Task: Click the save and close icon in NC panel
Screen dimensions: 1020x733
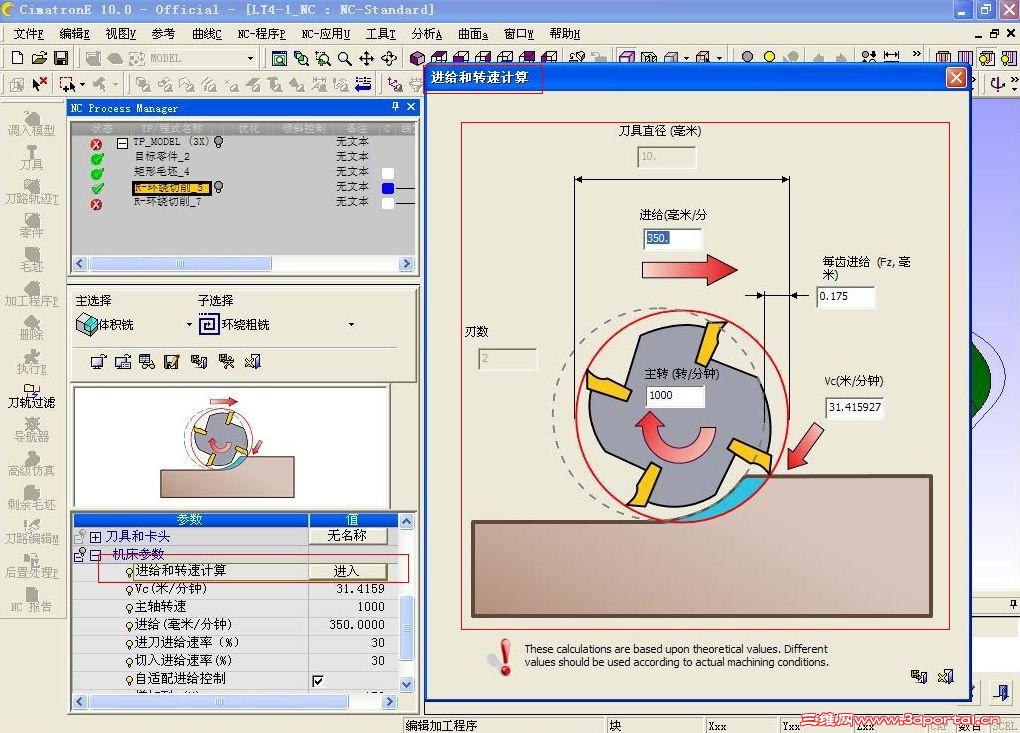Action: [199, 362]
